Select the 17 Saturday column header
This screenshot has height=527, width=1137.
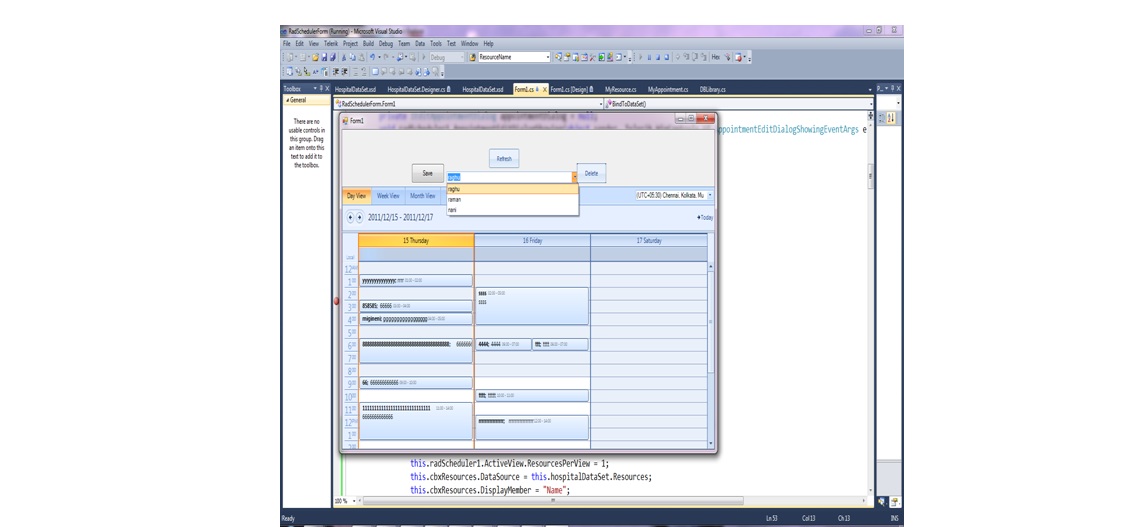(x=649, y=240)
